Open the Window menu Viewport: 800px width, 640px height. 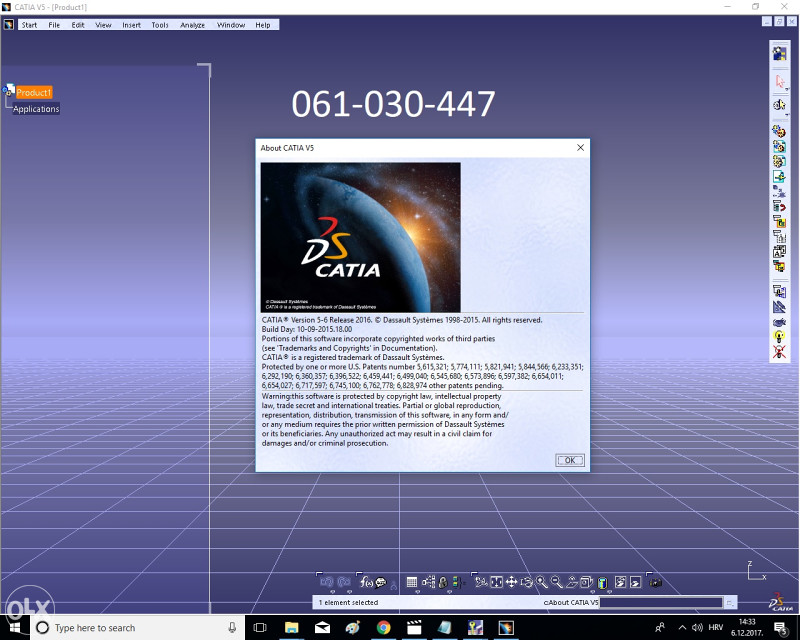point(231,25)
